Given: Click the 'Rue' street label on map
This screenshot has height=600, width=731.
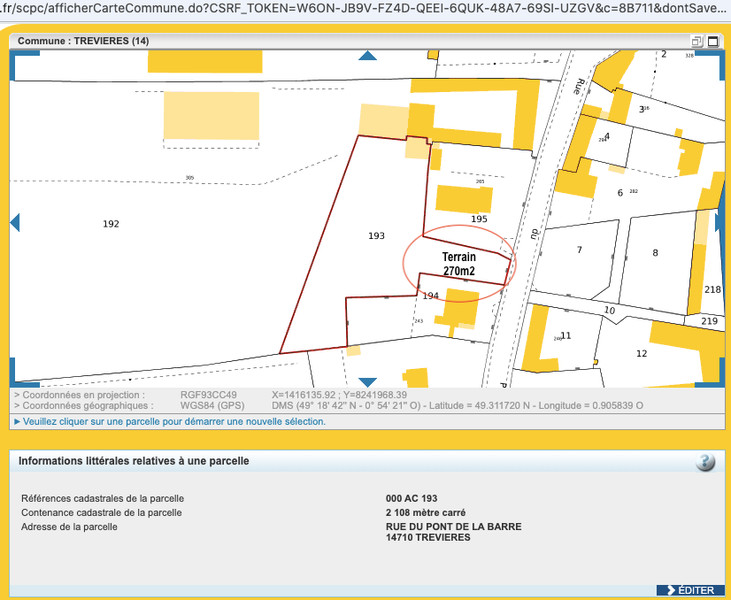Looking at the screenshot, I should pos(579,87).
